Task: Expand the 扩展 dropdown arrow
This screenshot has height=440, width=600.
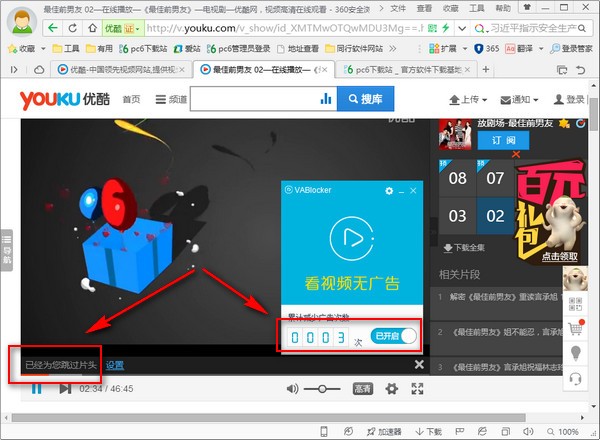Action: [x=465, y=49]
